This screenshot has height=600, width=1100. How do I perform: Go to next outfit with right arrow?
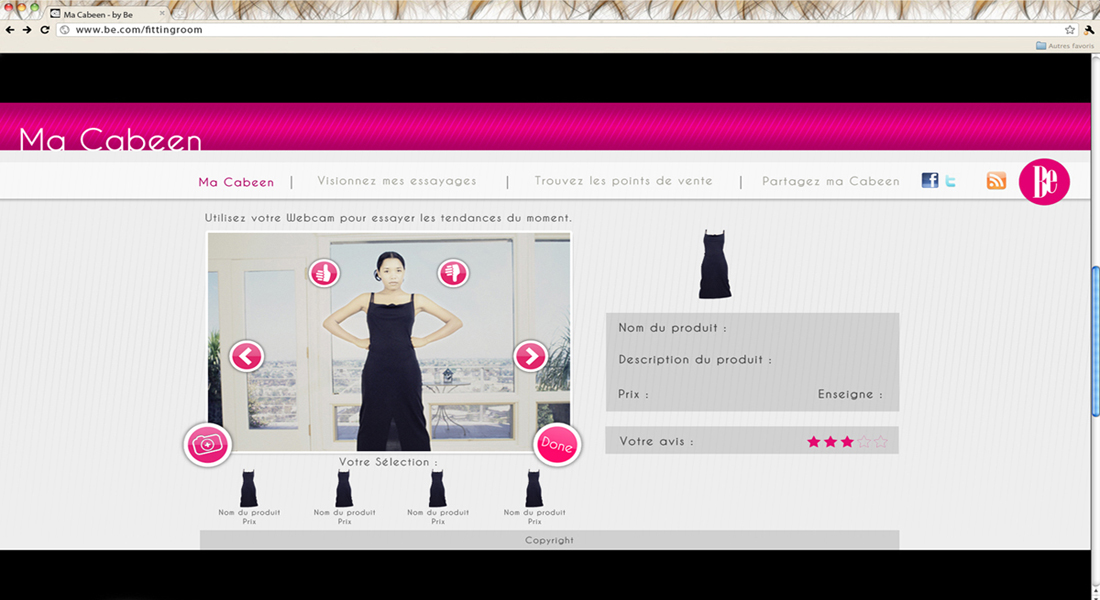coord(530,356)
